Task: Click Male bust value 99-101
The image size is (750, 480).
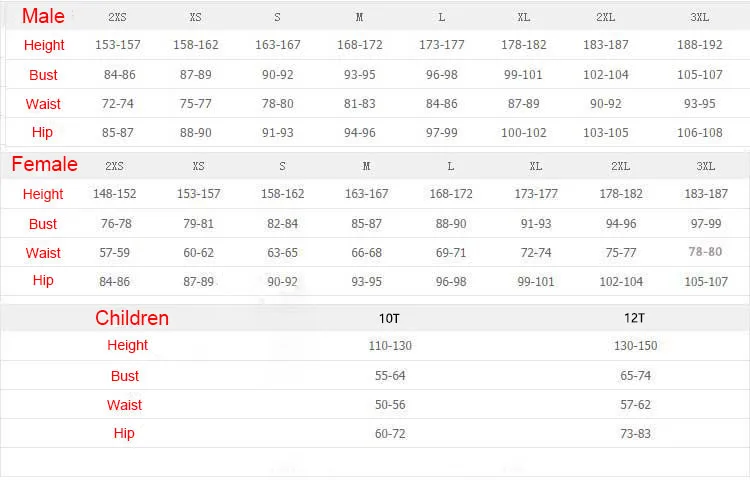Action: pos(523,75)
